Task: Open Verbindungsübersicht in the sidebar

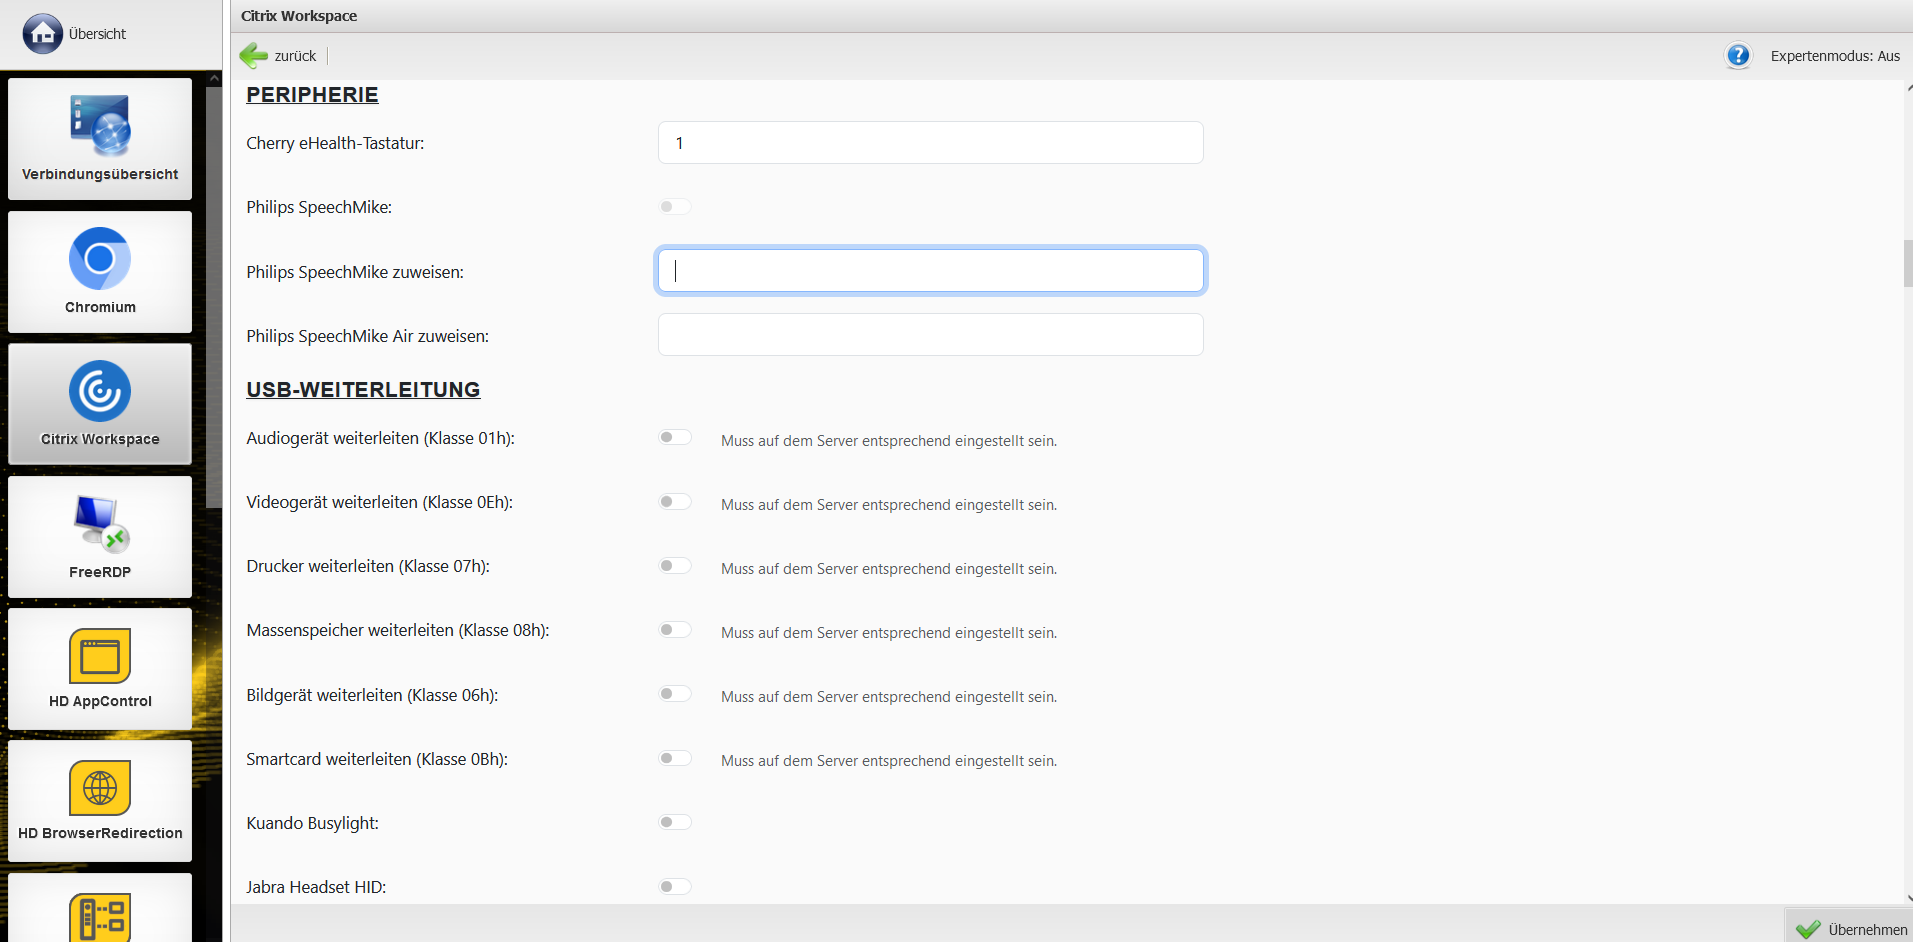Action: [x=100, y=139]
